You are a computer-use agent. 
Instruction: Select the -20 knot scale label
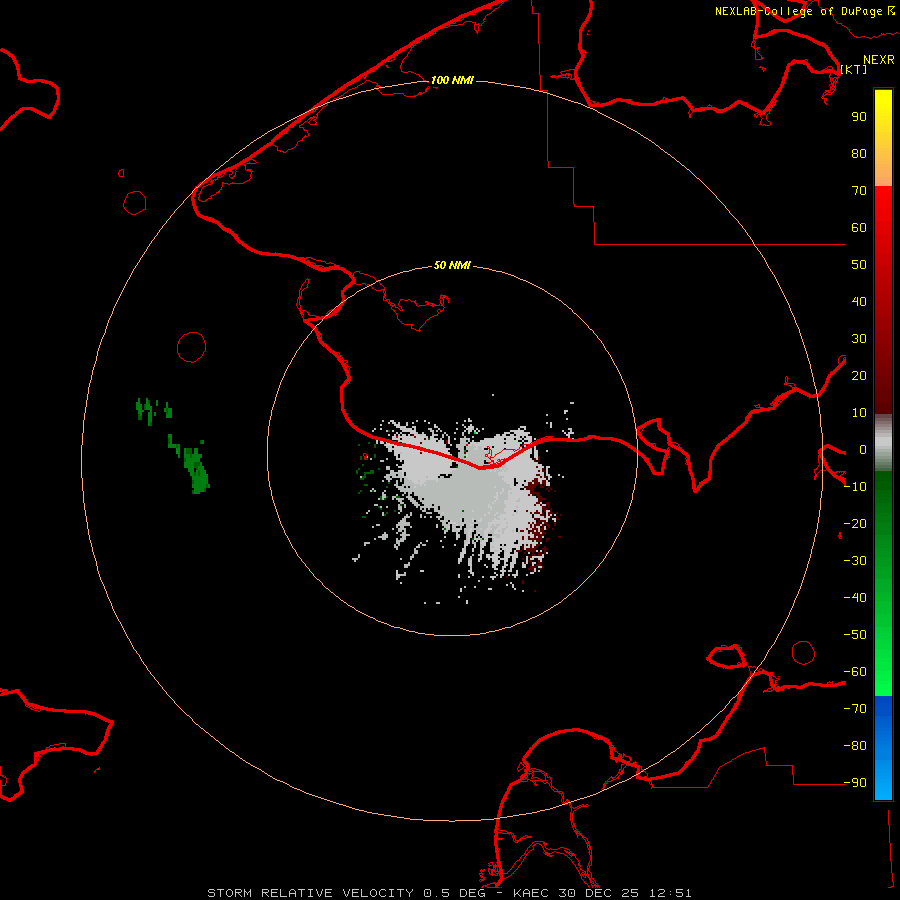click(855, 523)
